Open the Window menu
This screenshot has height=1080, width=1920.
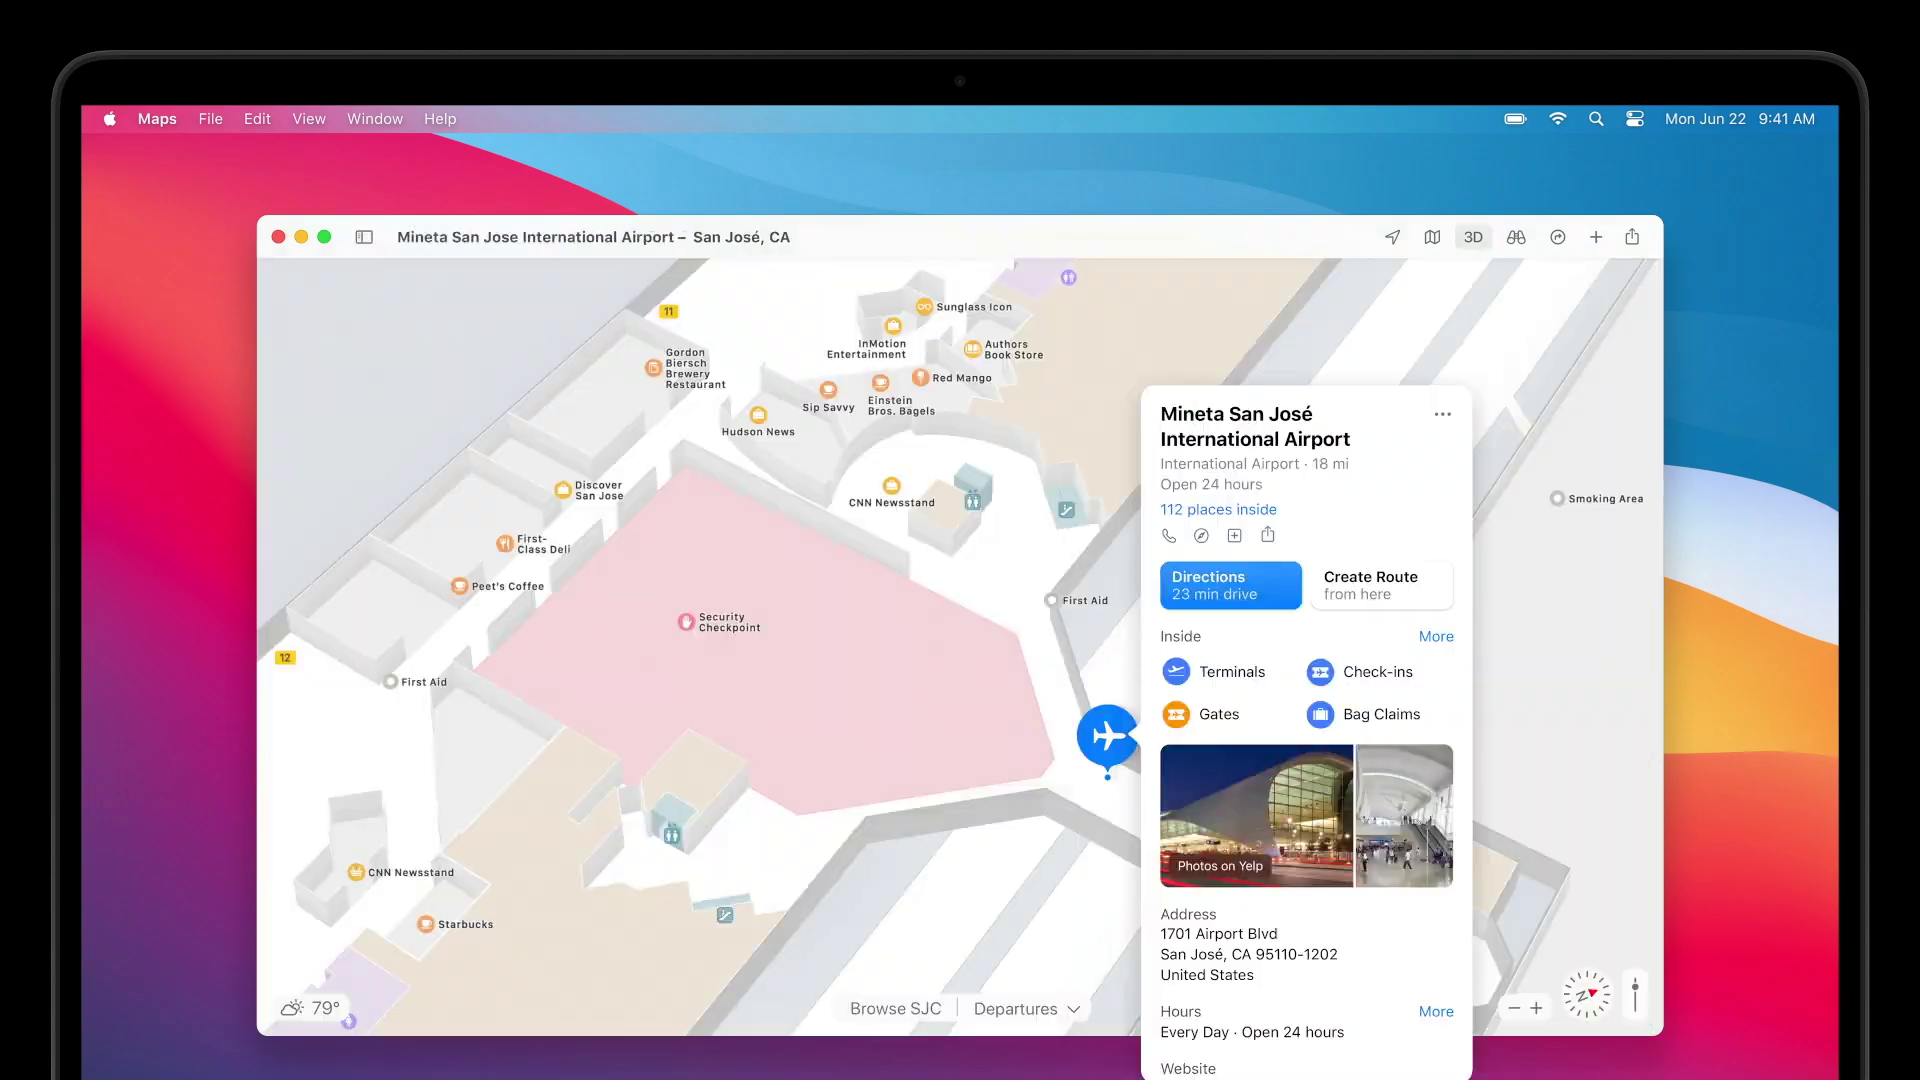click(374, 119)
